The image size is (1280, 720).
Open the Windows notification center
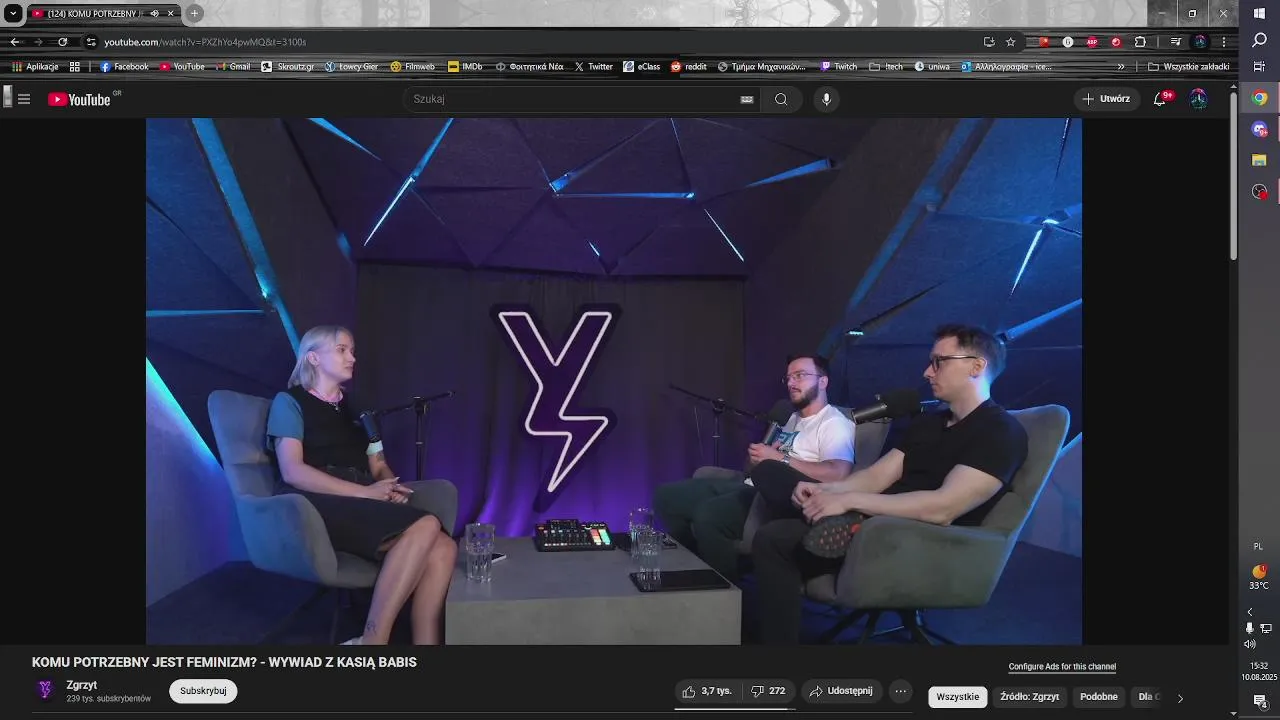1260,701
